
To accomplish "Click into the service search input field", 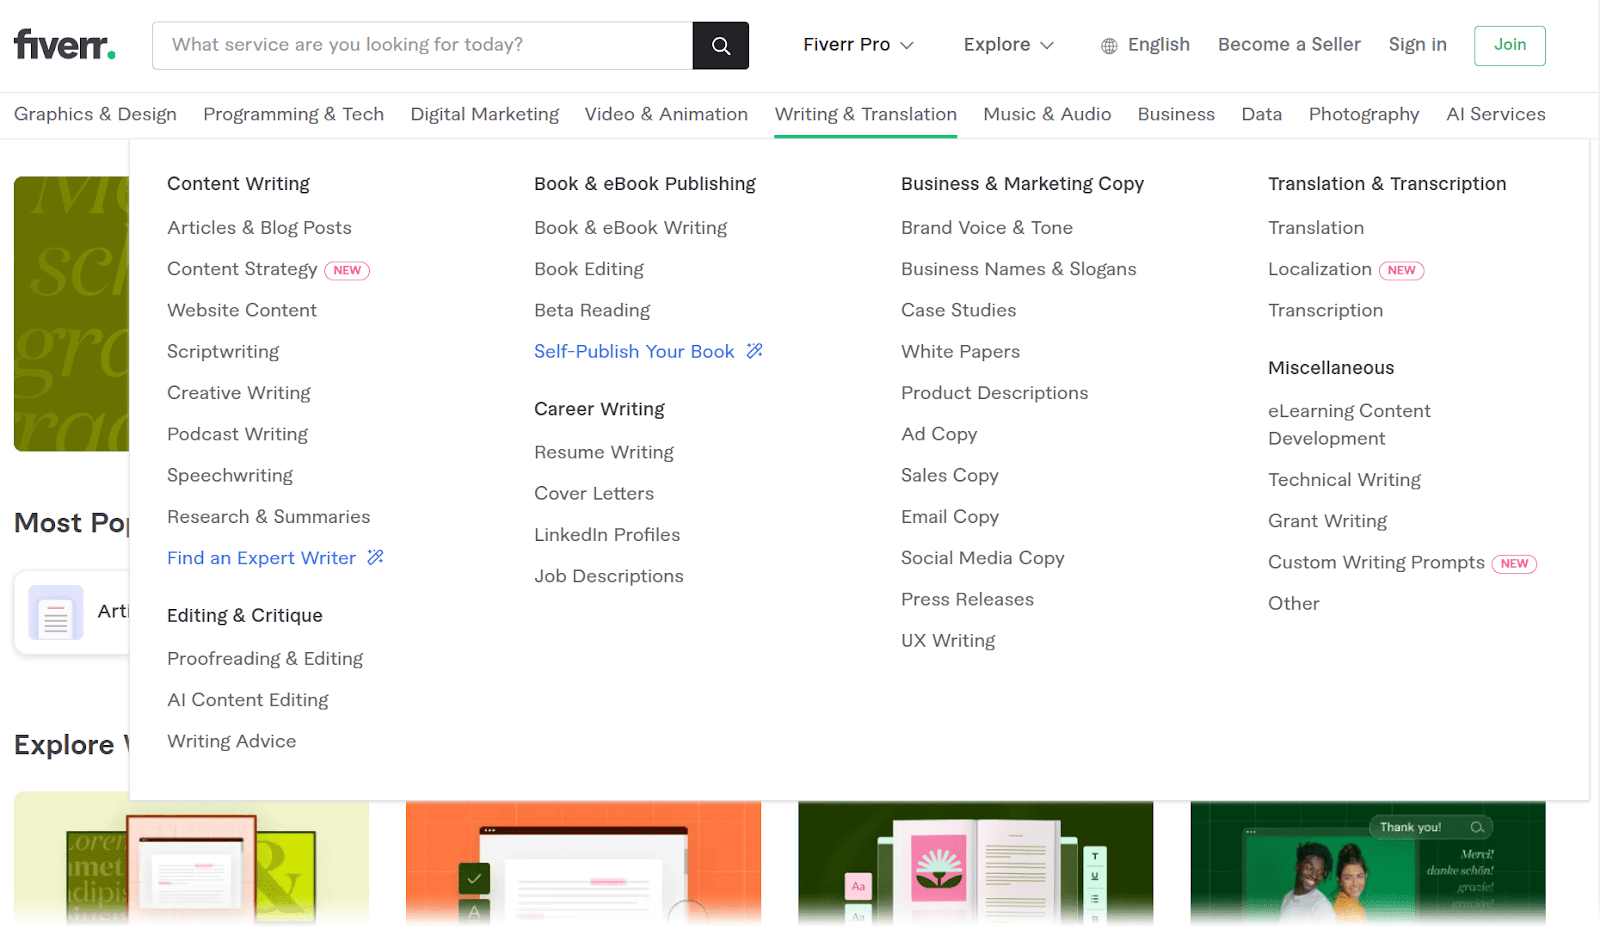I will pyautogui.click(x=420, y=45).
